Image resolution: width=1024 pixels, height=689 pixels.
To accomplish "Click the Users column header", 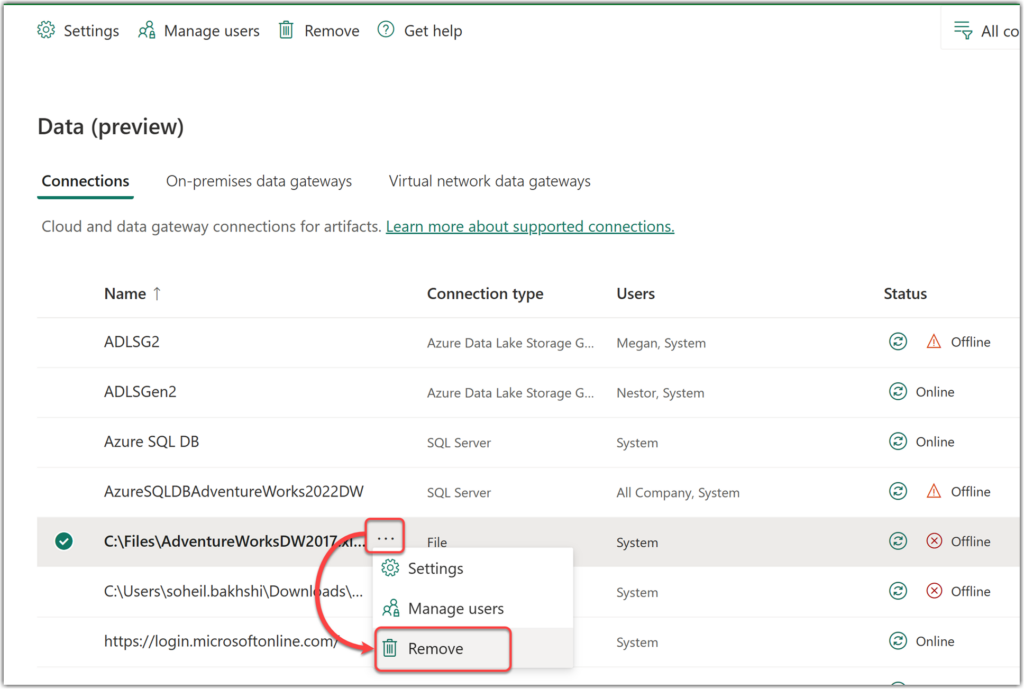I will pyautogui.click(x=635, y=294).
